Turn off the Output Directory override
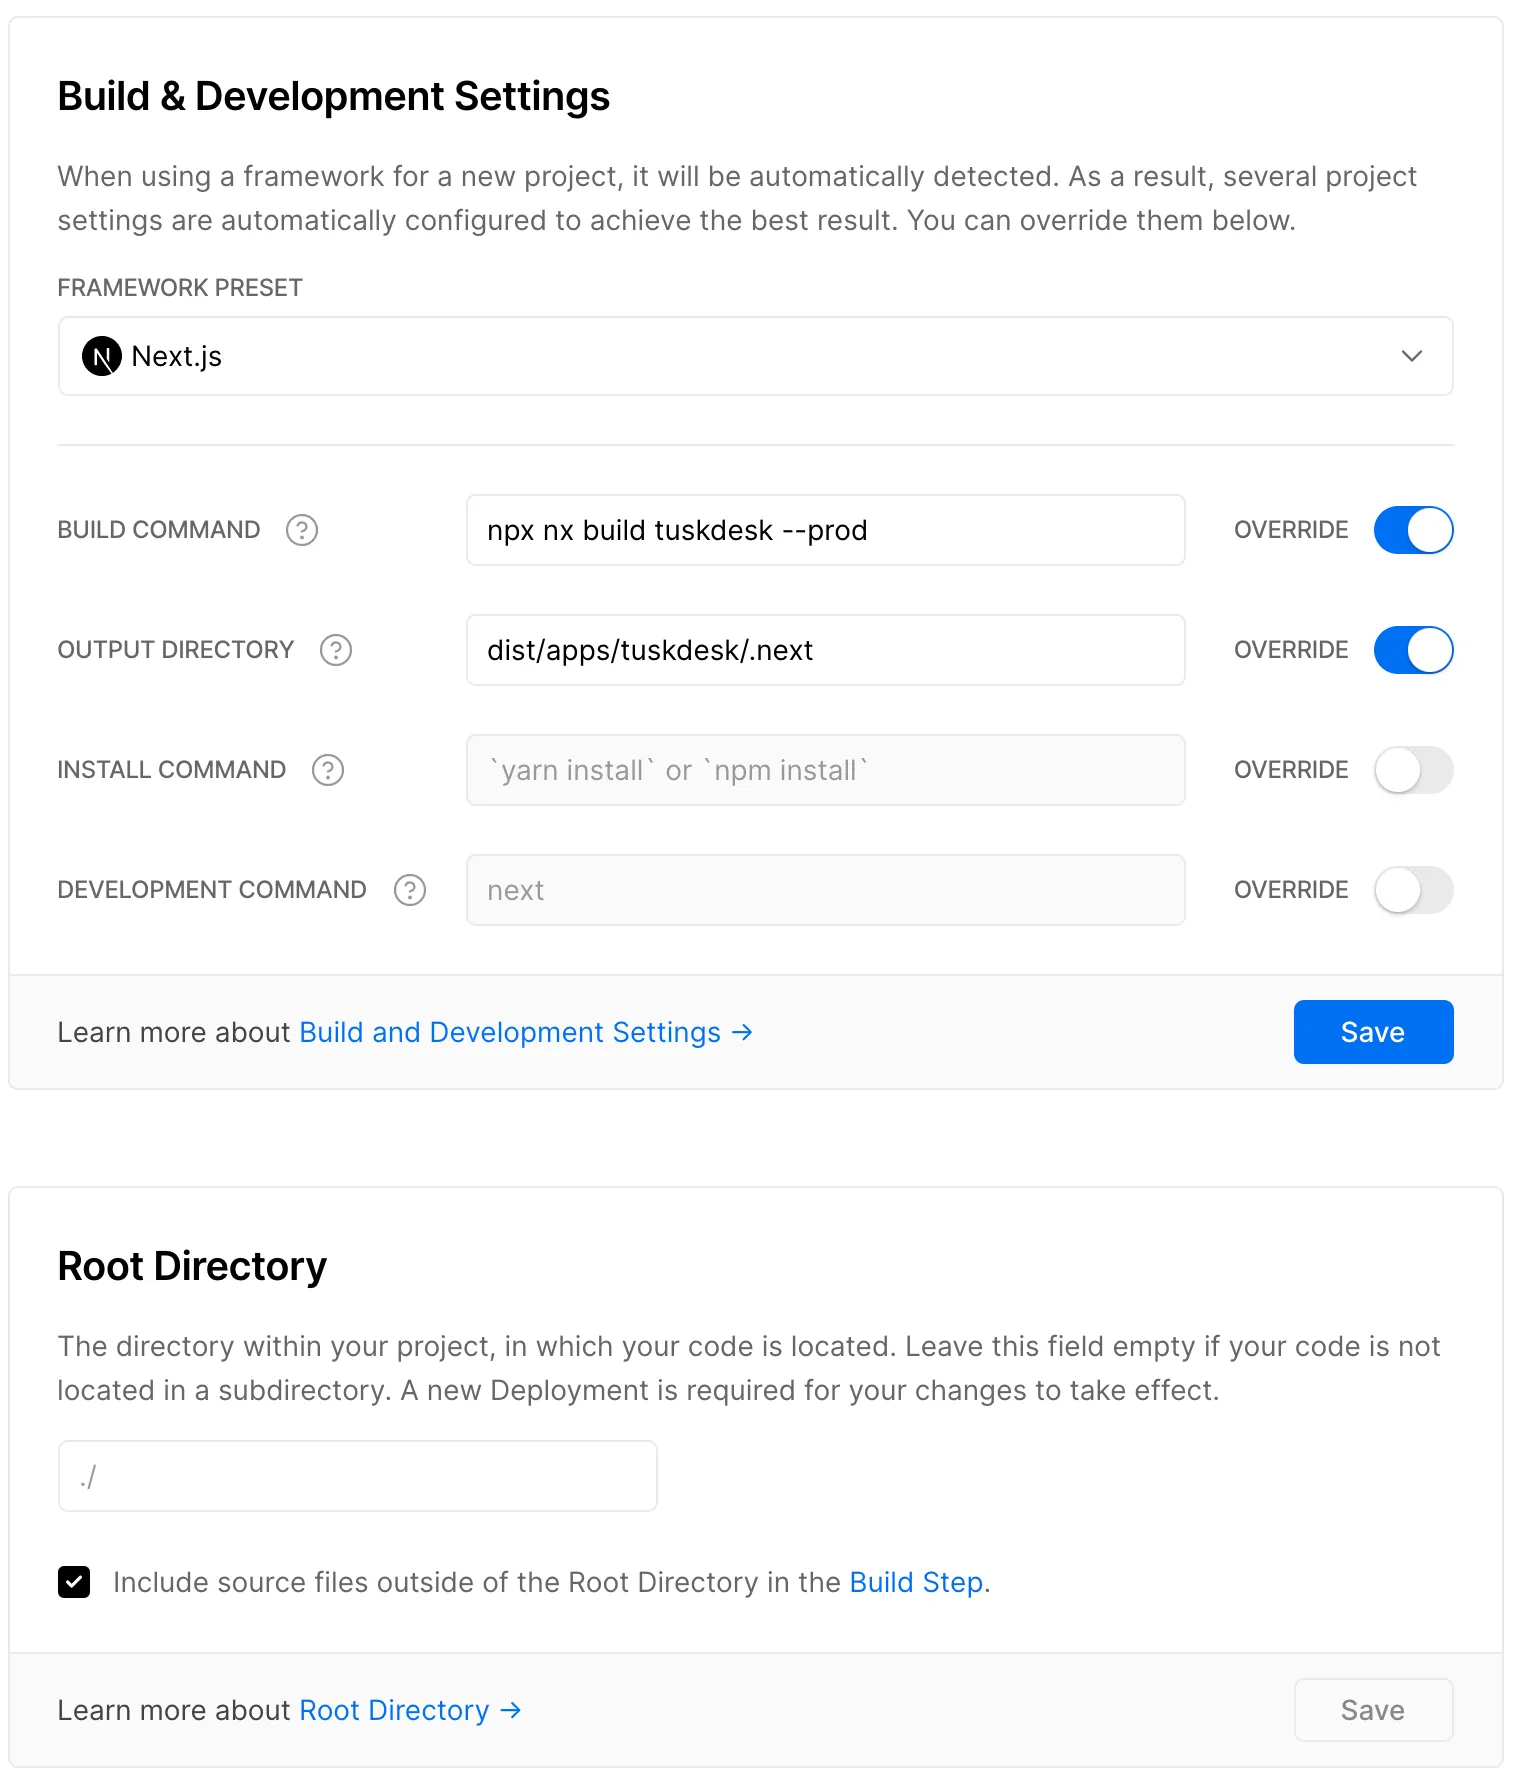 click(x=1413, y=650)
